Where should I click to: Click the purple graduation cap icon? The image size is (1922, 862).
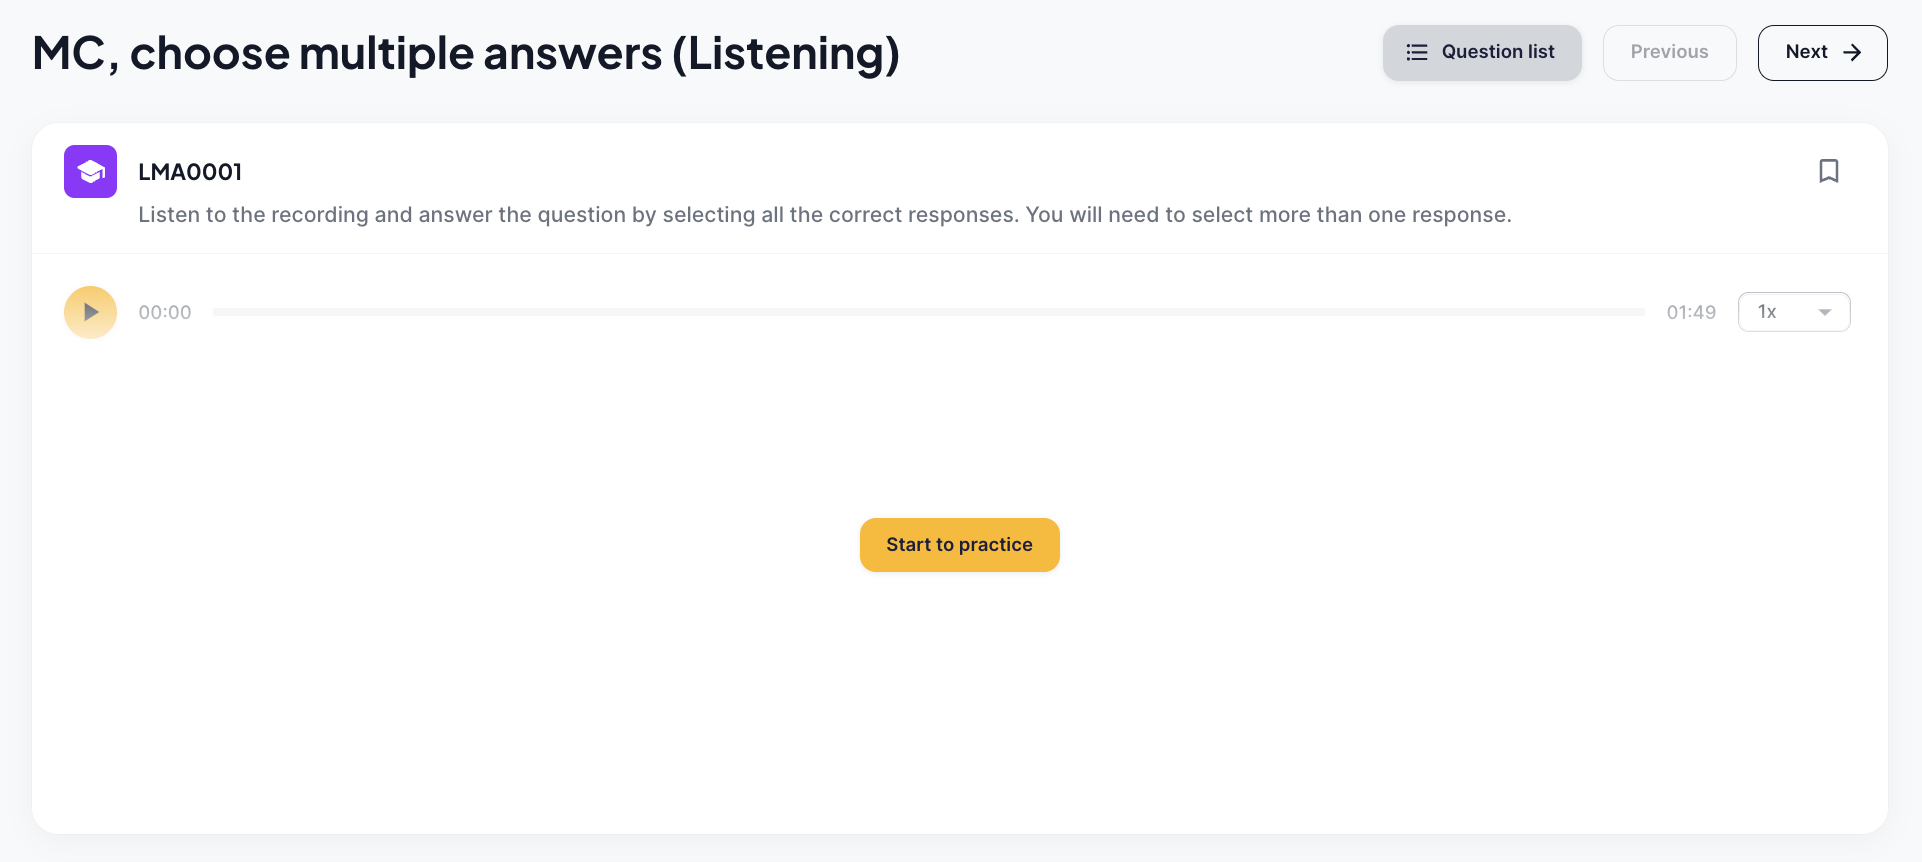(90, 171)
